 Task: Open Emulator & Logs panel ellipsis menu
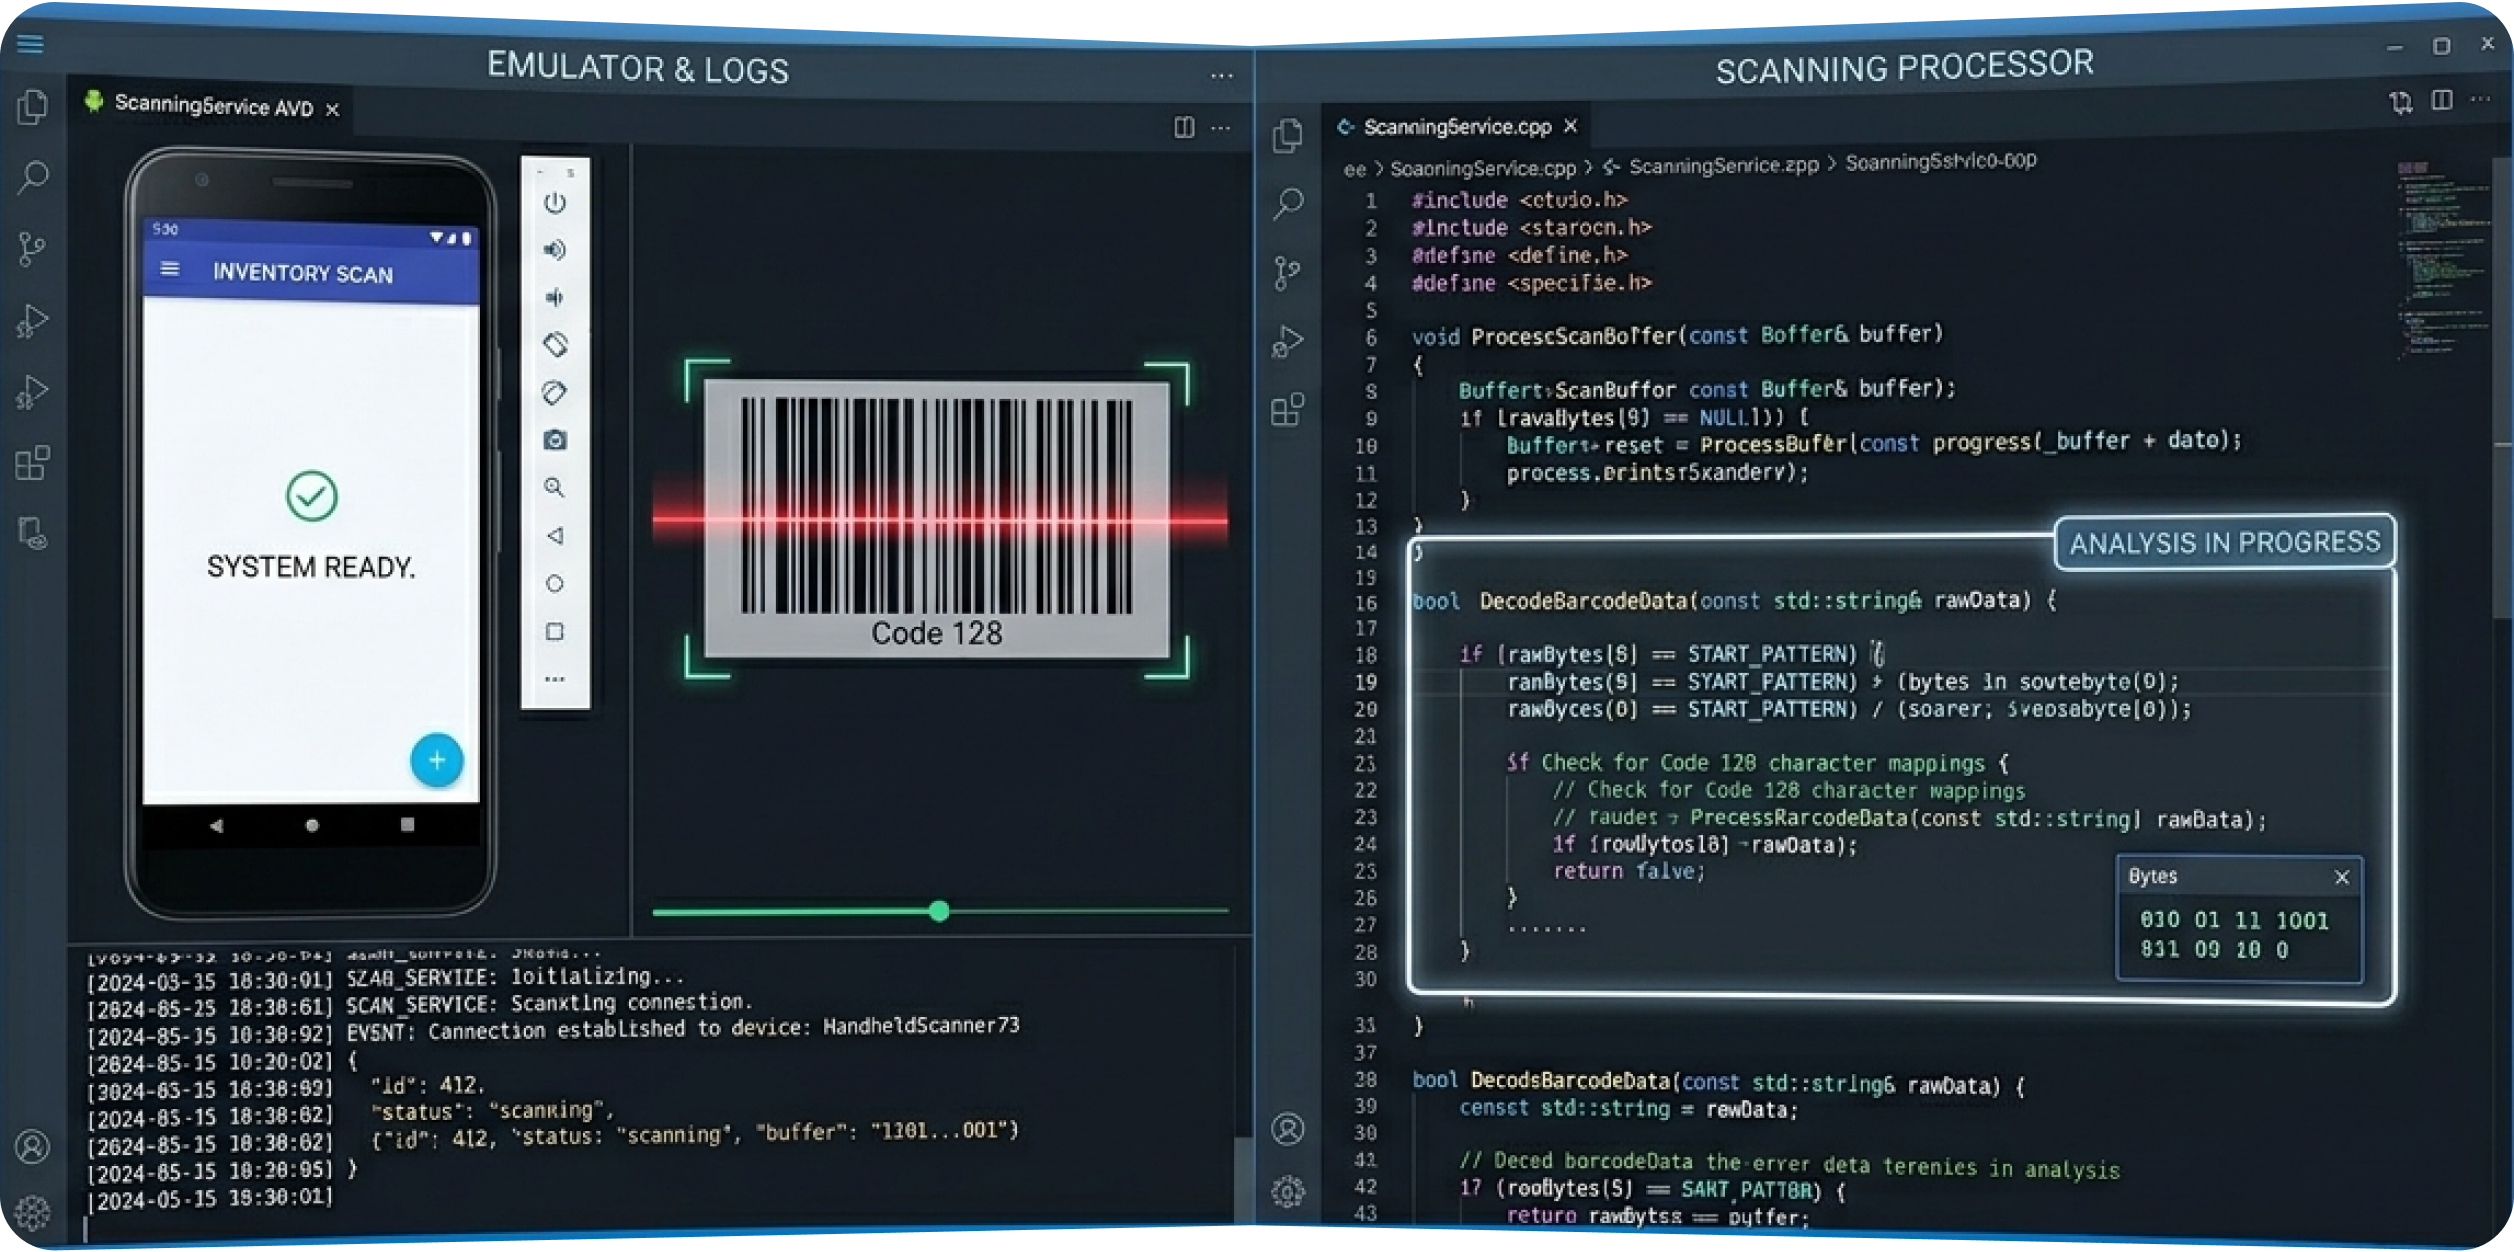[1222, 76]
